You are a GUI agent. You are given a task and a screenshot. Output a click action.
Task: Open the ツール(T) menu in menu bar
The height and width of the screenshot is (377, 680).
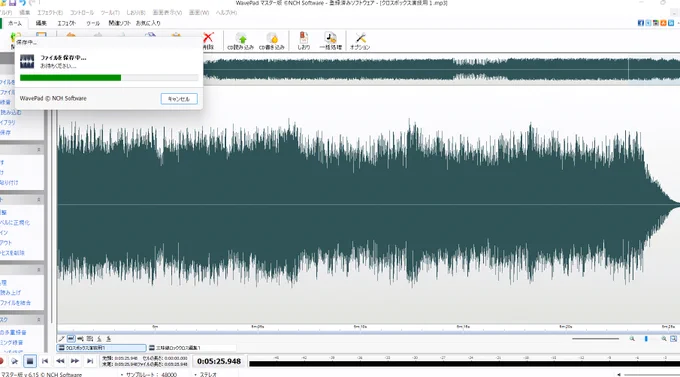click(110, 13)
